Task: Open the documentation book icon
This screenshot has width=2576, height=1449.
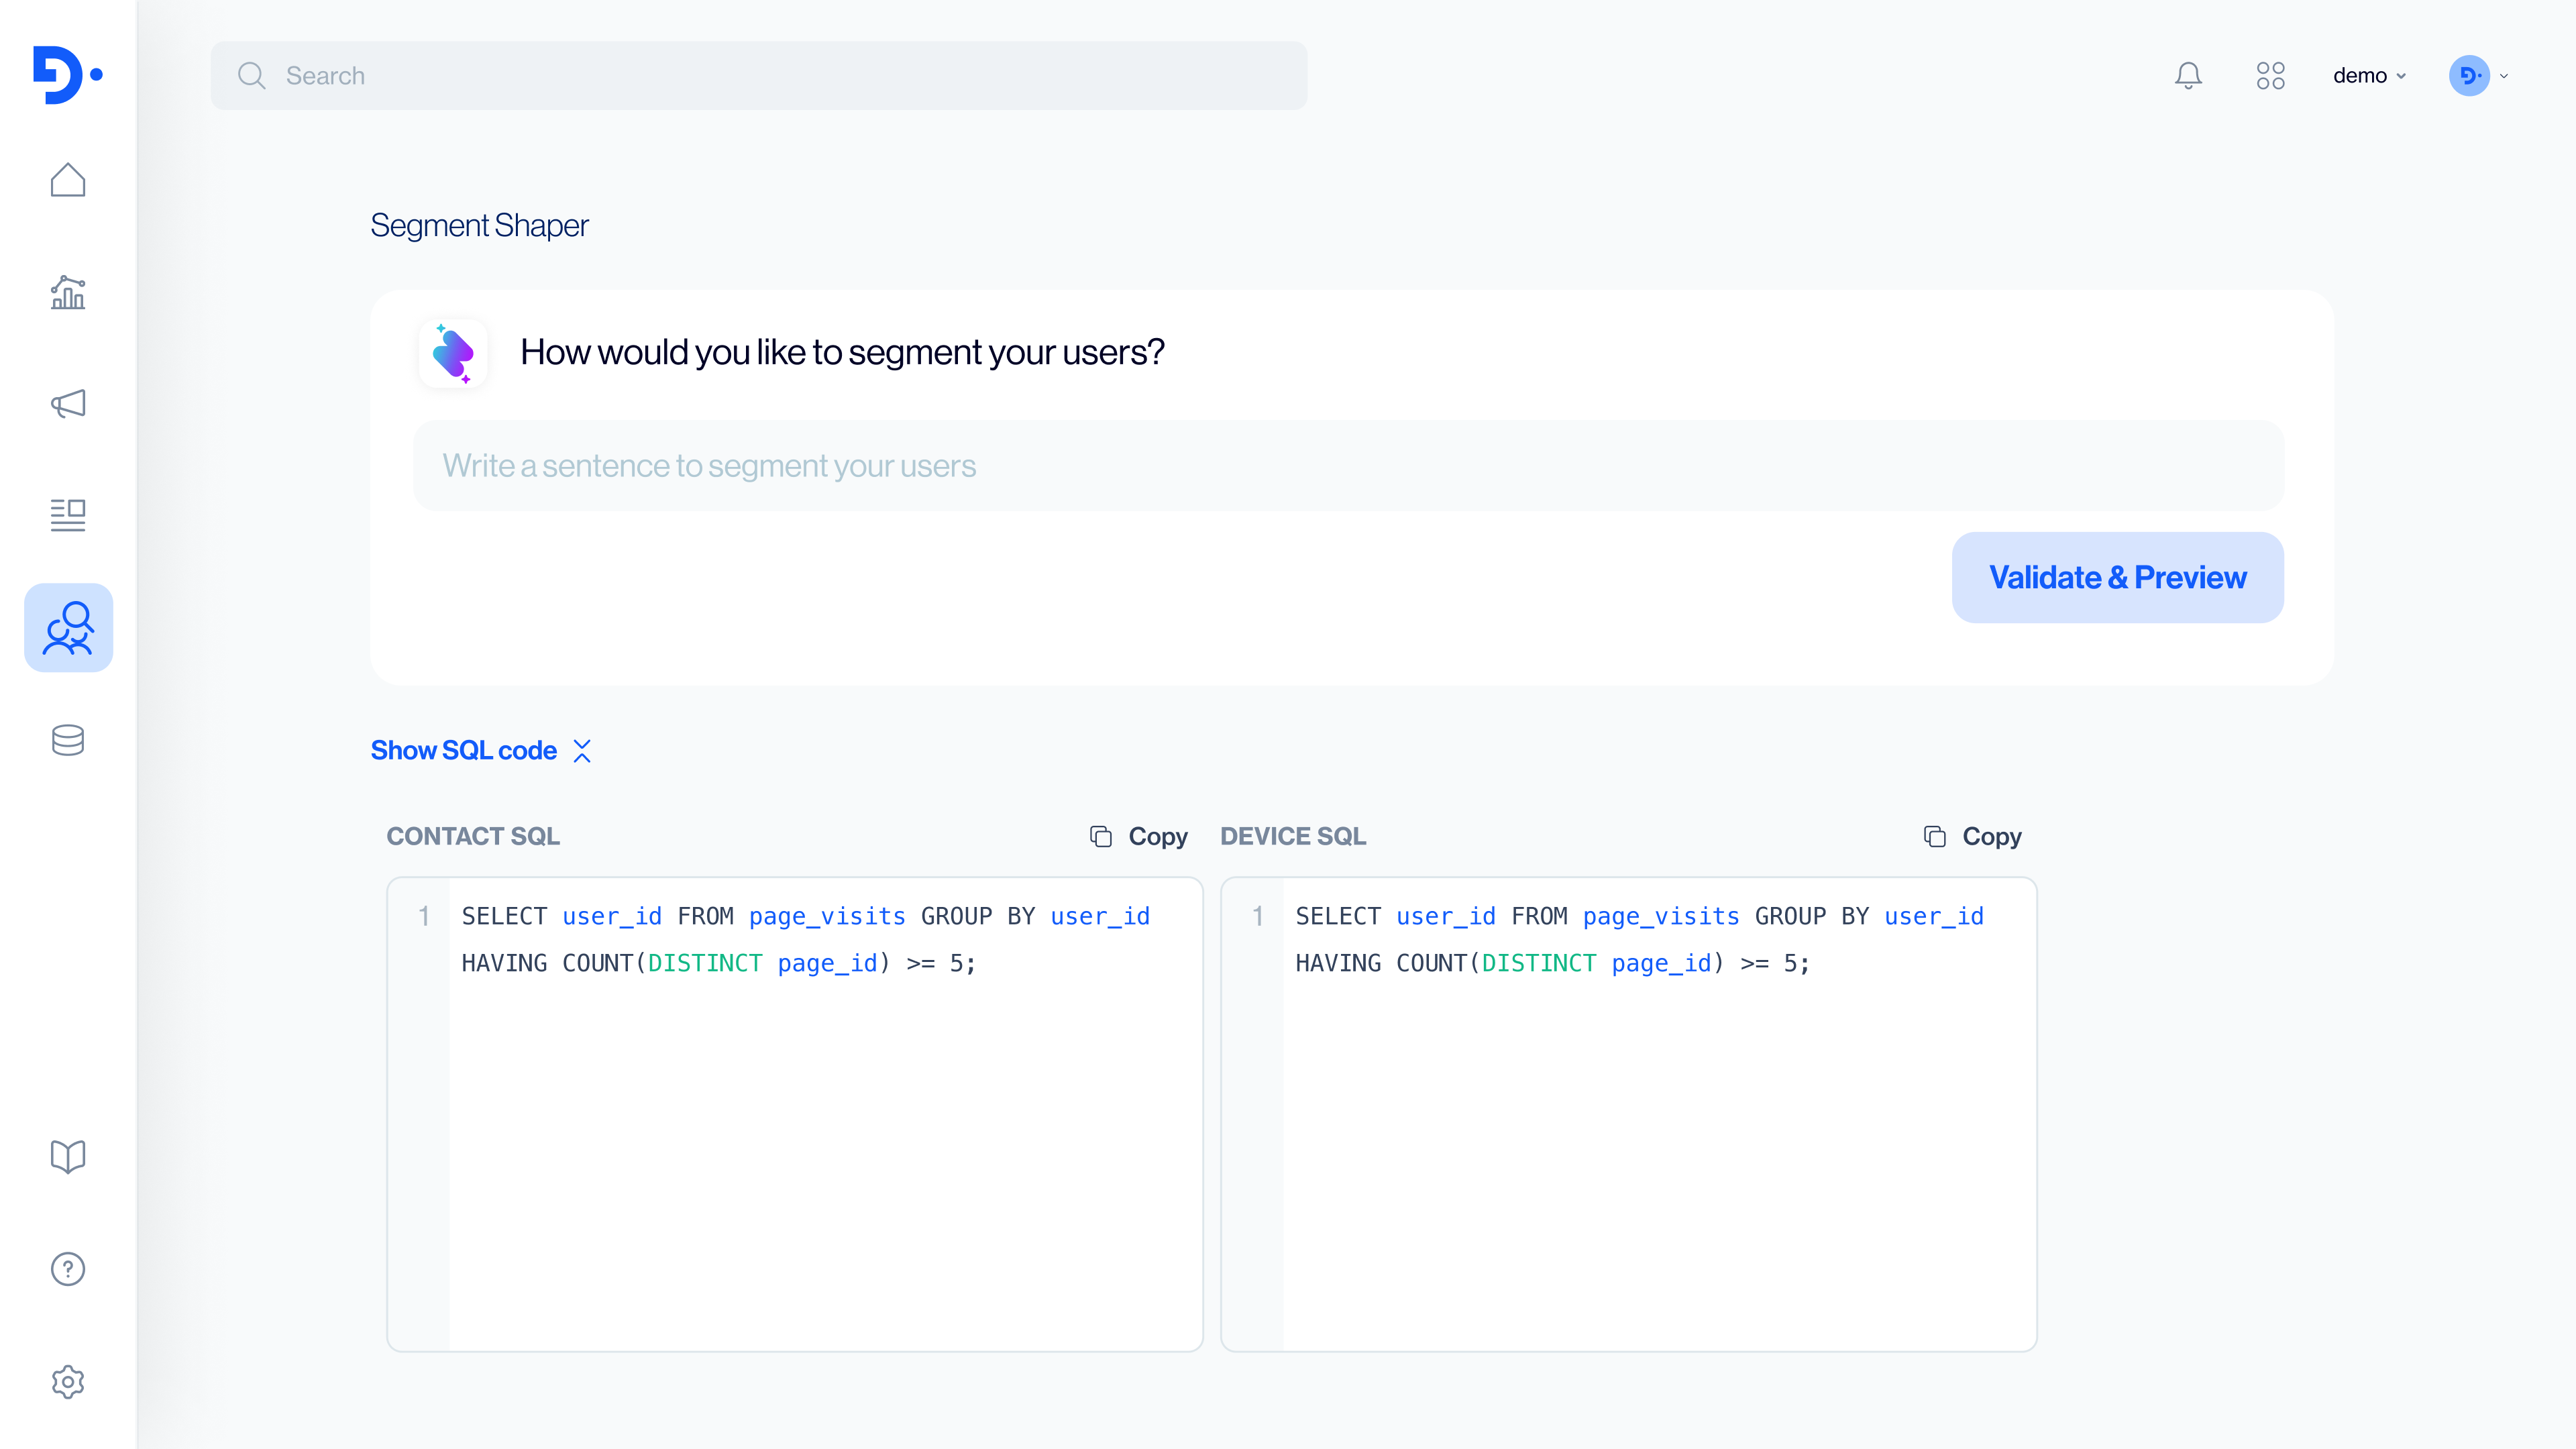Action: click(68, 1156)
